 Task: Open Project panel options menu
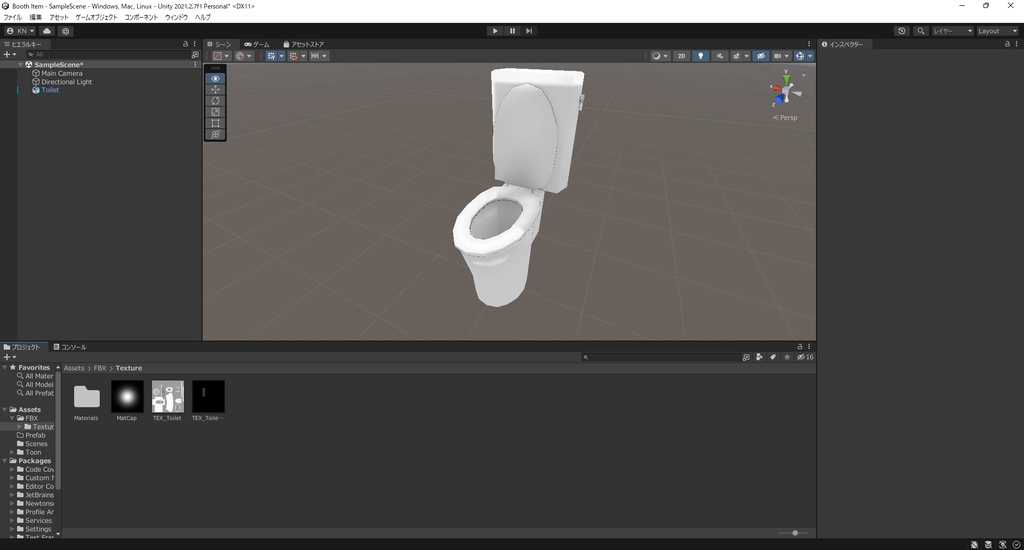(809, 347)
